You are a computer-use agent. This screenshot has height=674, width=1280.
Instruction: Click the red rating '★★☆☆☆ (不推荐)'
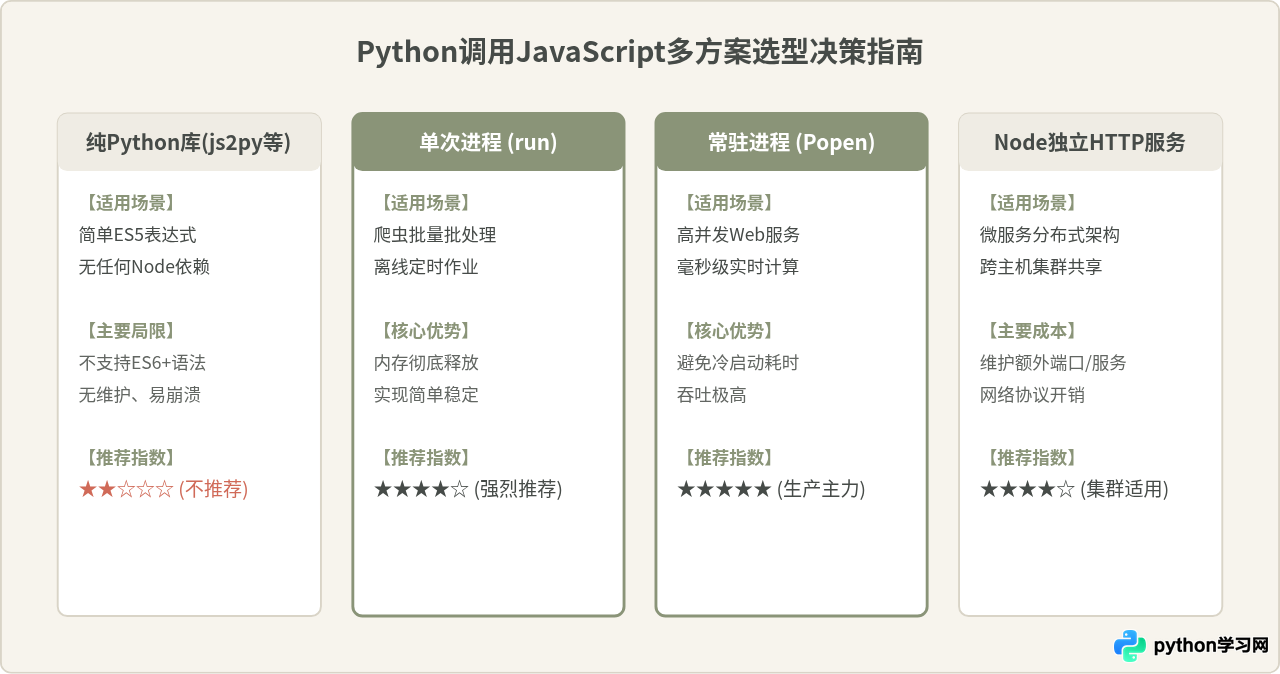[163, 489]
